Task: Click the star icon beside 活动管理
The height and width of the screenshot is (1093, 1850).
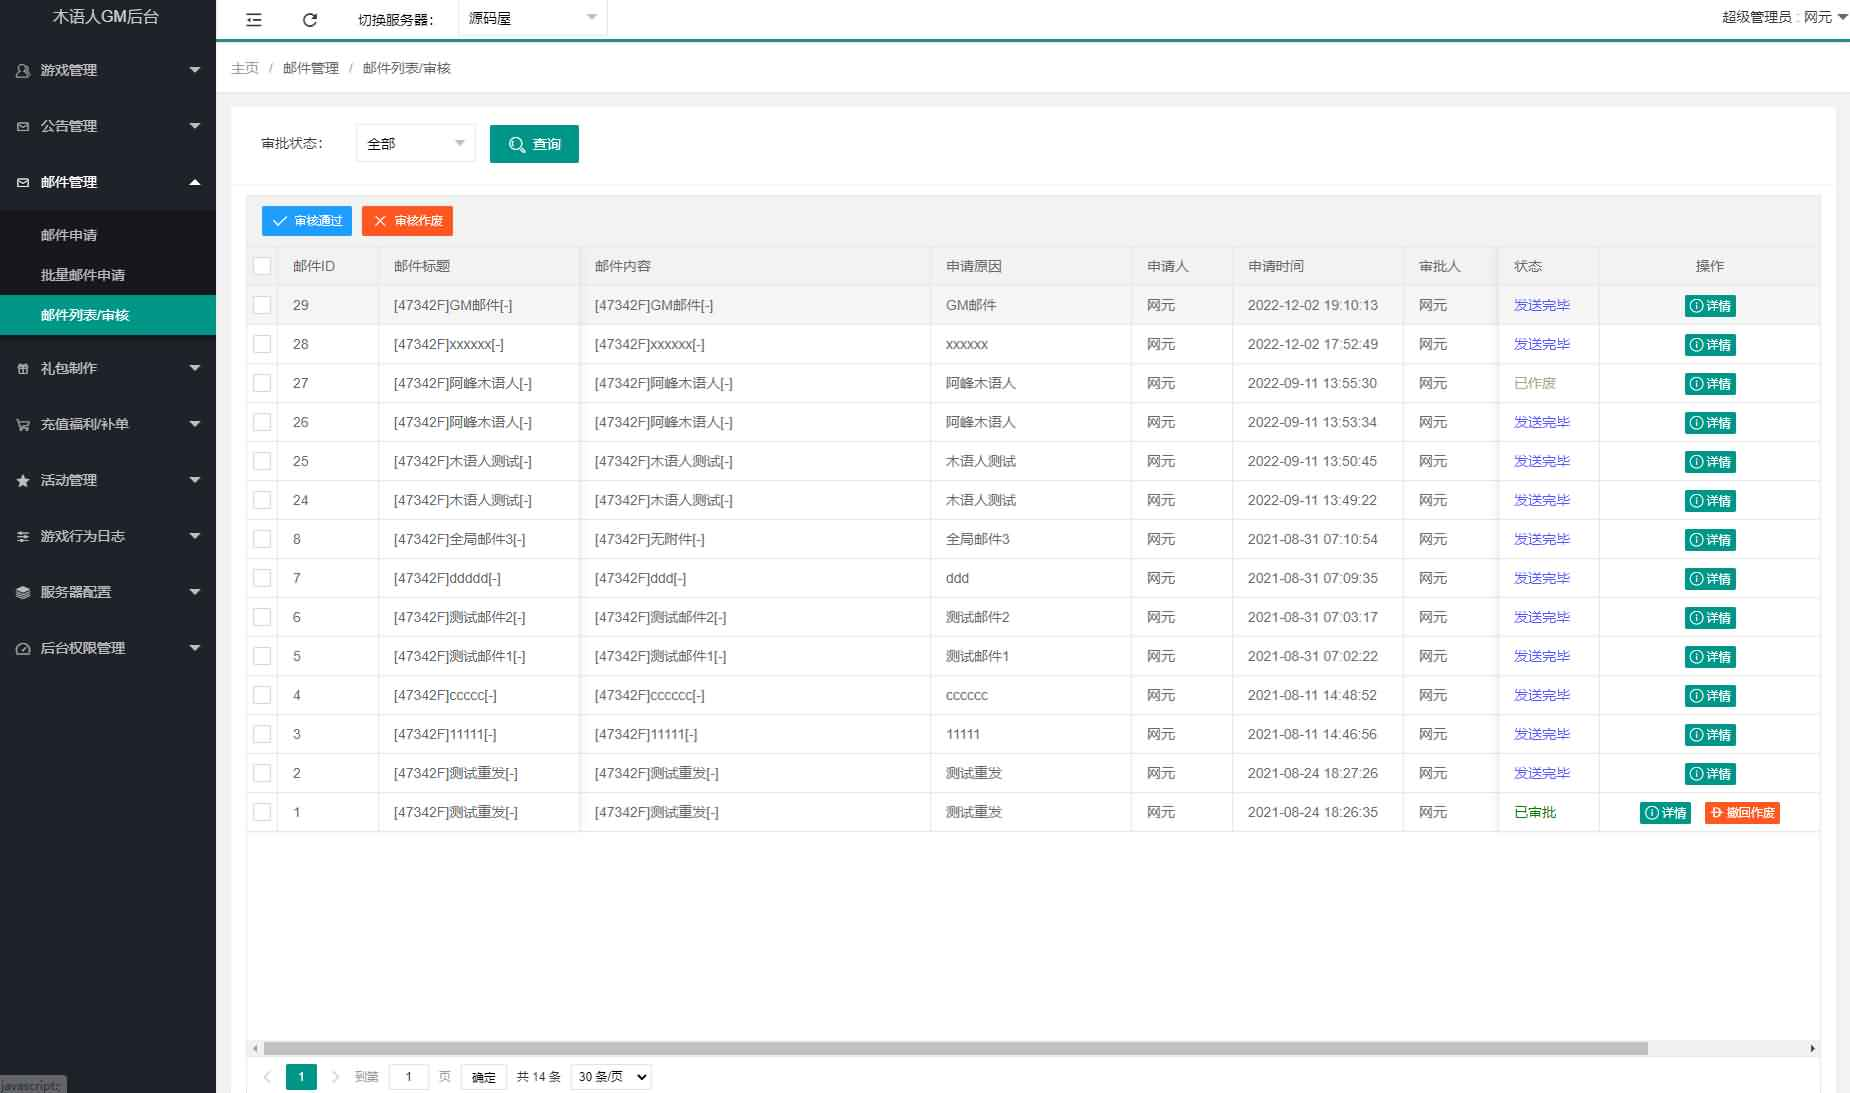Action: click(x=23, y=480)
